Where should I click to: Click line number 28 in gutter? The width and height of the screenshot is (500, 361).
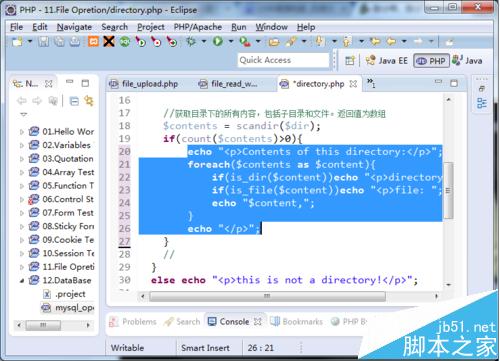(124, 254)
